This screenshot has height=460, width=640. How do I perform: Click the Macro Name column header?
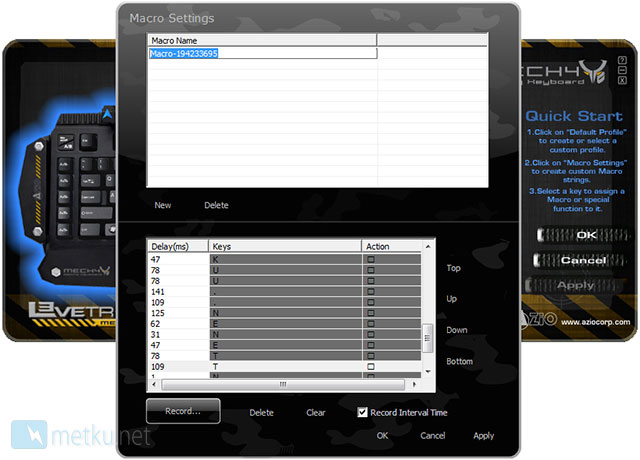click(x=262, y=40)
